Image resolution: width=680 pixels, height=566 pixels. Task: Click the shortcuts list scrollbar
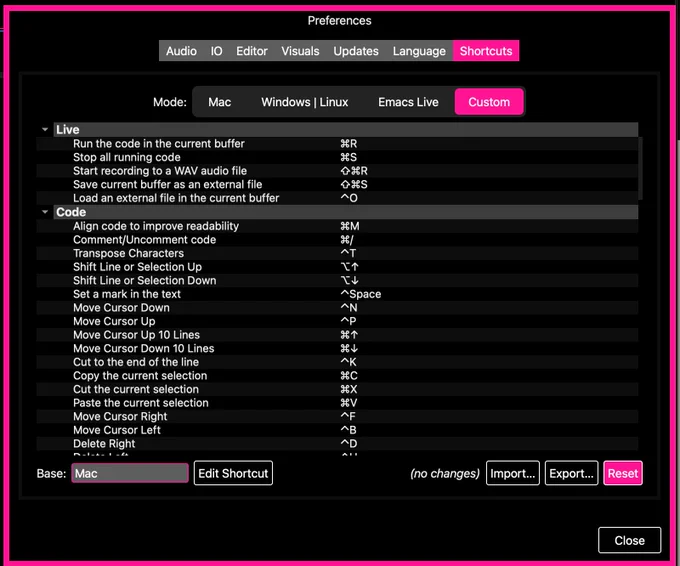[640, 169]
